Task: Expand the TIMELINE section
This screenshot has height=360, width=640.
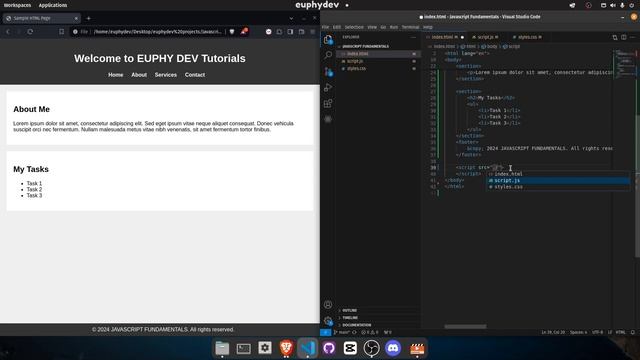Action: click(378, 318)
